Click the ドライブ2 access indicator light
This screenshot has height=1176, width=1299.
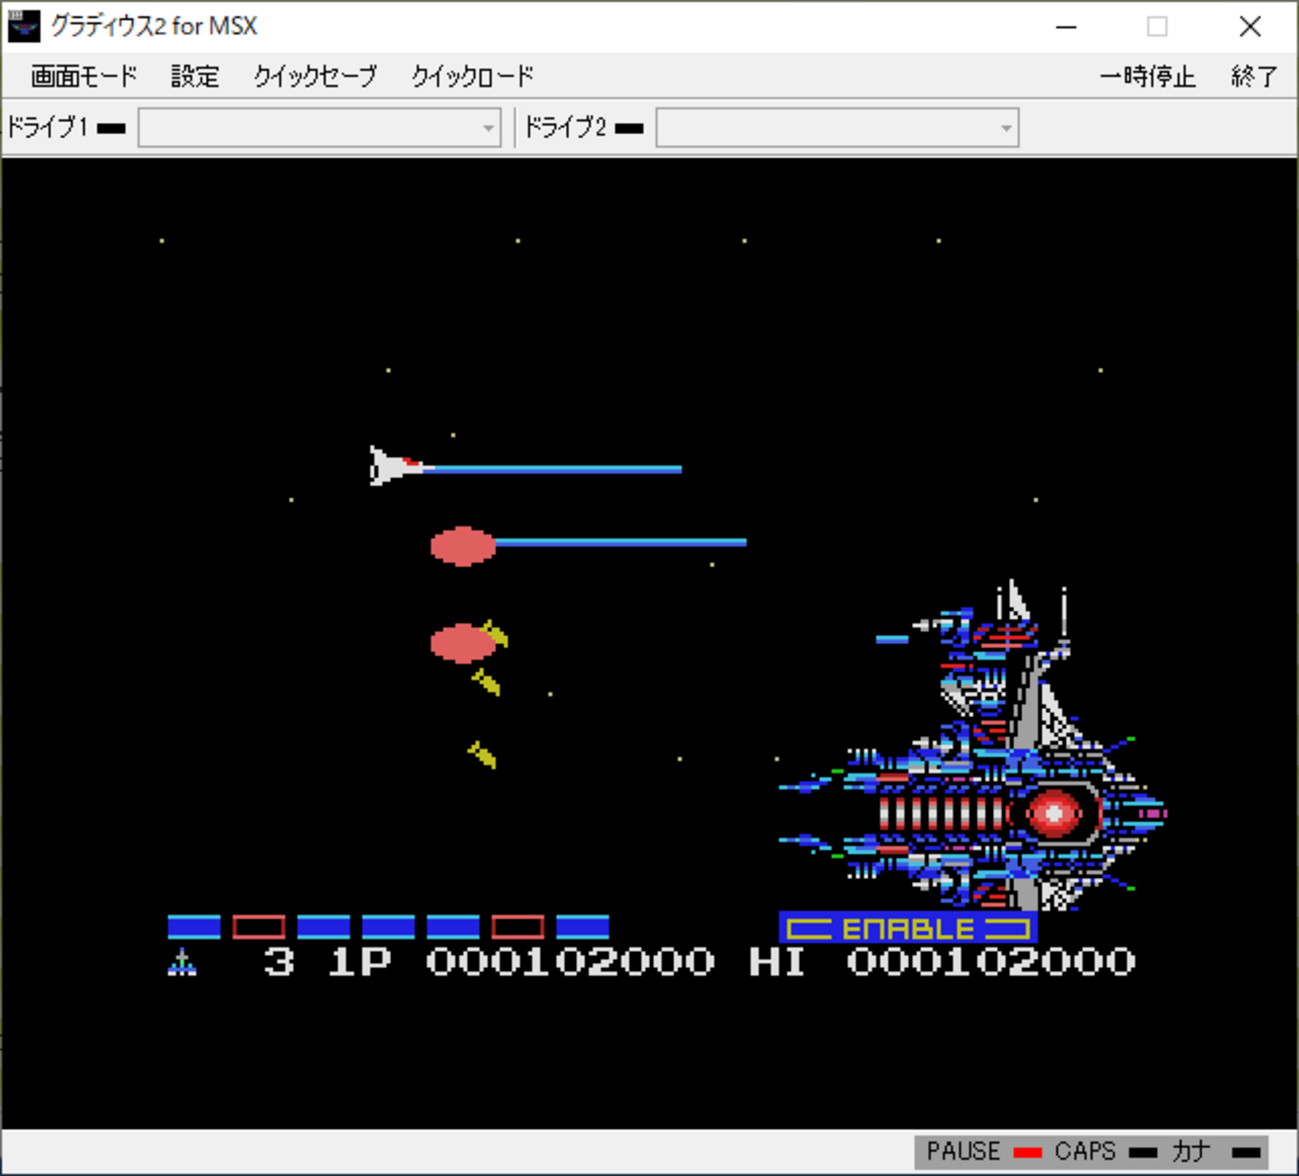pos(629,128)
